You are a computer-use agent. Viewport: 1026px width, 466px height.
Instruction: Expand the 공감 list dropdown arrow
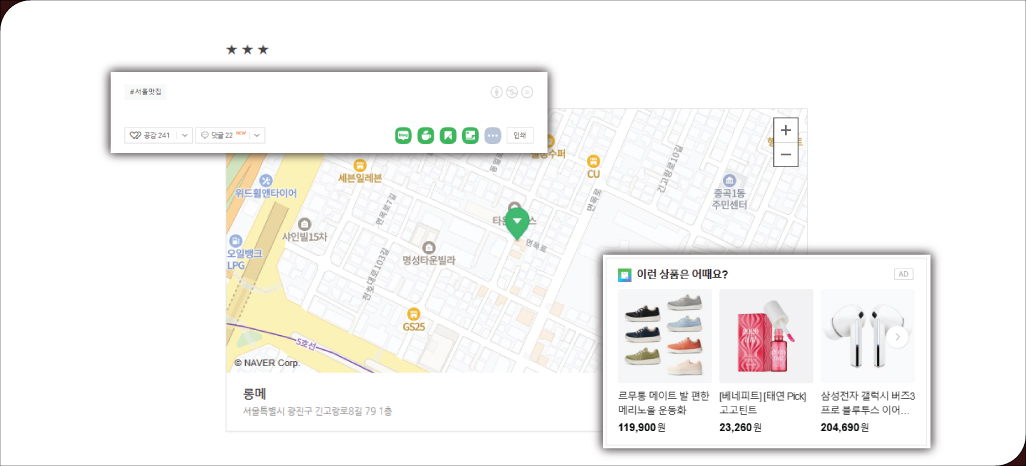point(185,135)
